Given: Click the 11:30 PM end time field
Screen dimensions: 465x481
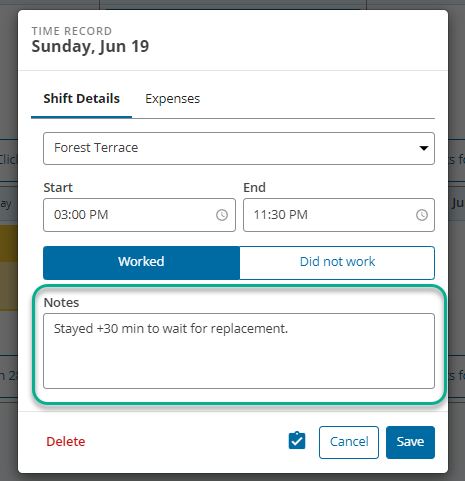Looking at the screenshot, I should pos(339,215).
